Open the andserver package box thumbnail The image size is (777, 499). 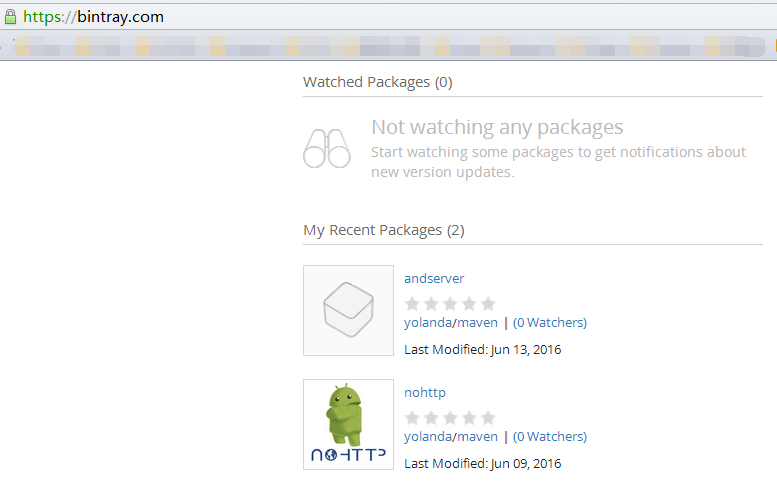pos(348,310)
